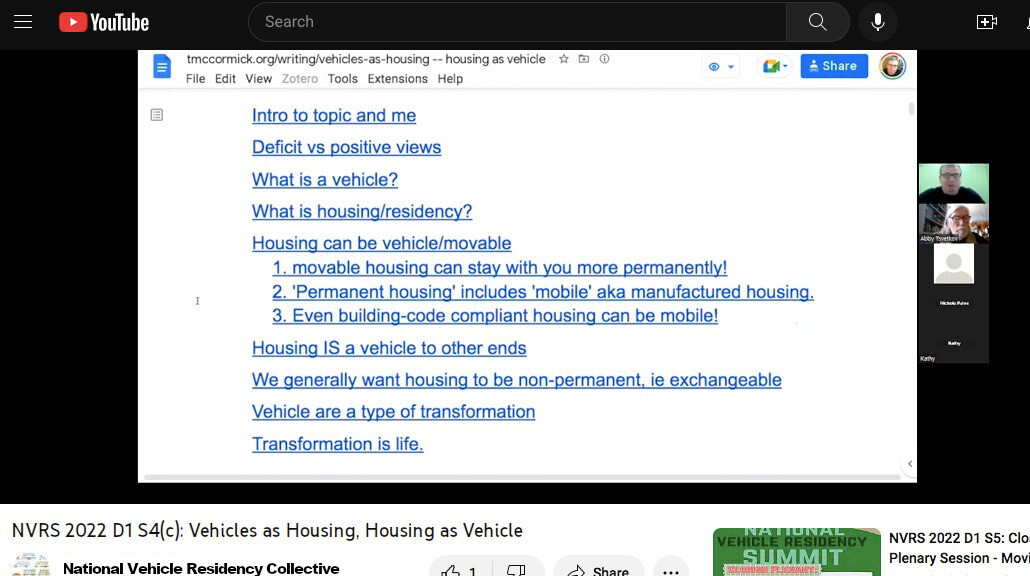Start voice search with microphone icon

[877, 22]
